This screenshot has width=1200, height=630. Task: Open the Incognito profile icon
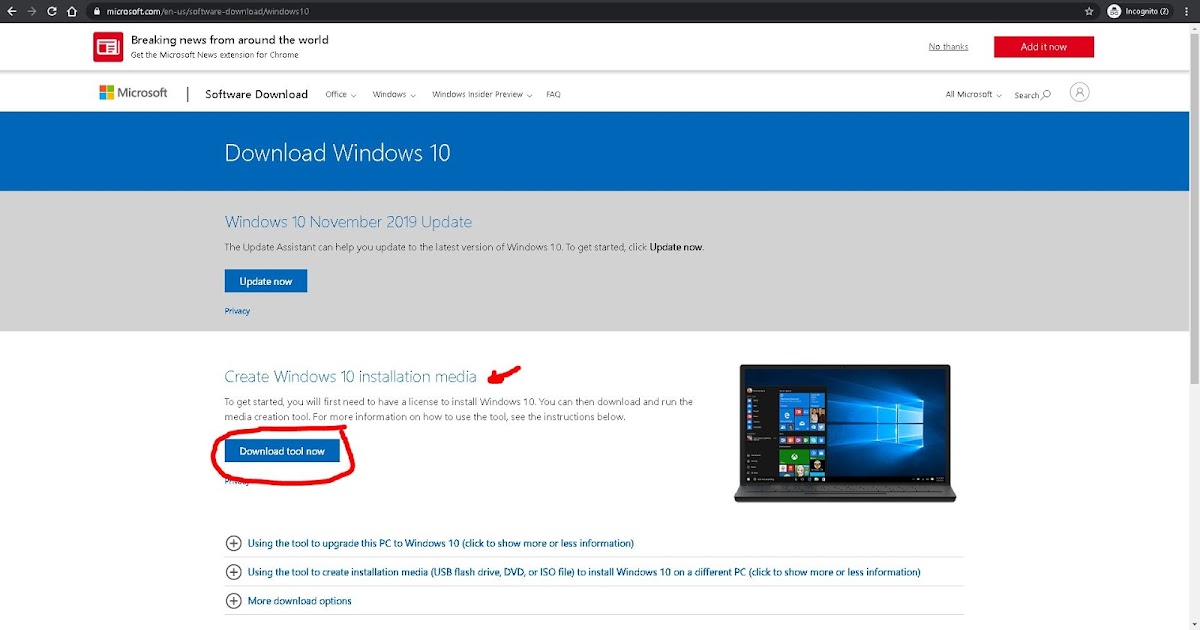point(1113,11)
